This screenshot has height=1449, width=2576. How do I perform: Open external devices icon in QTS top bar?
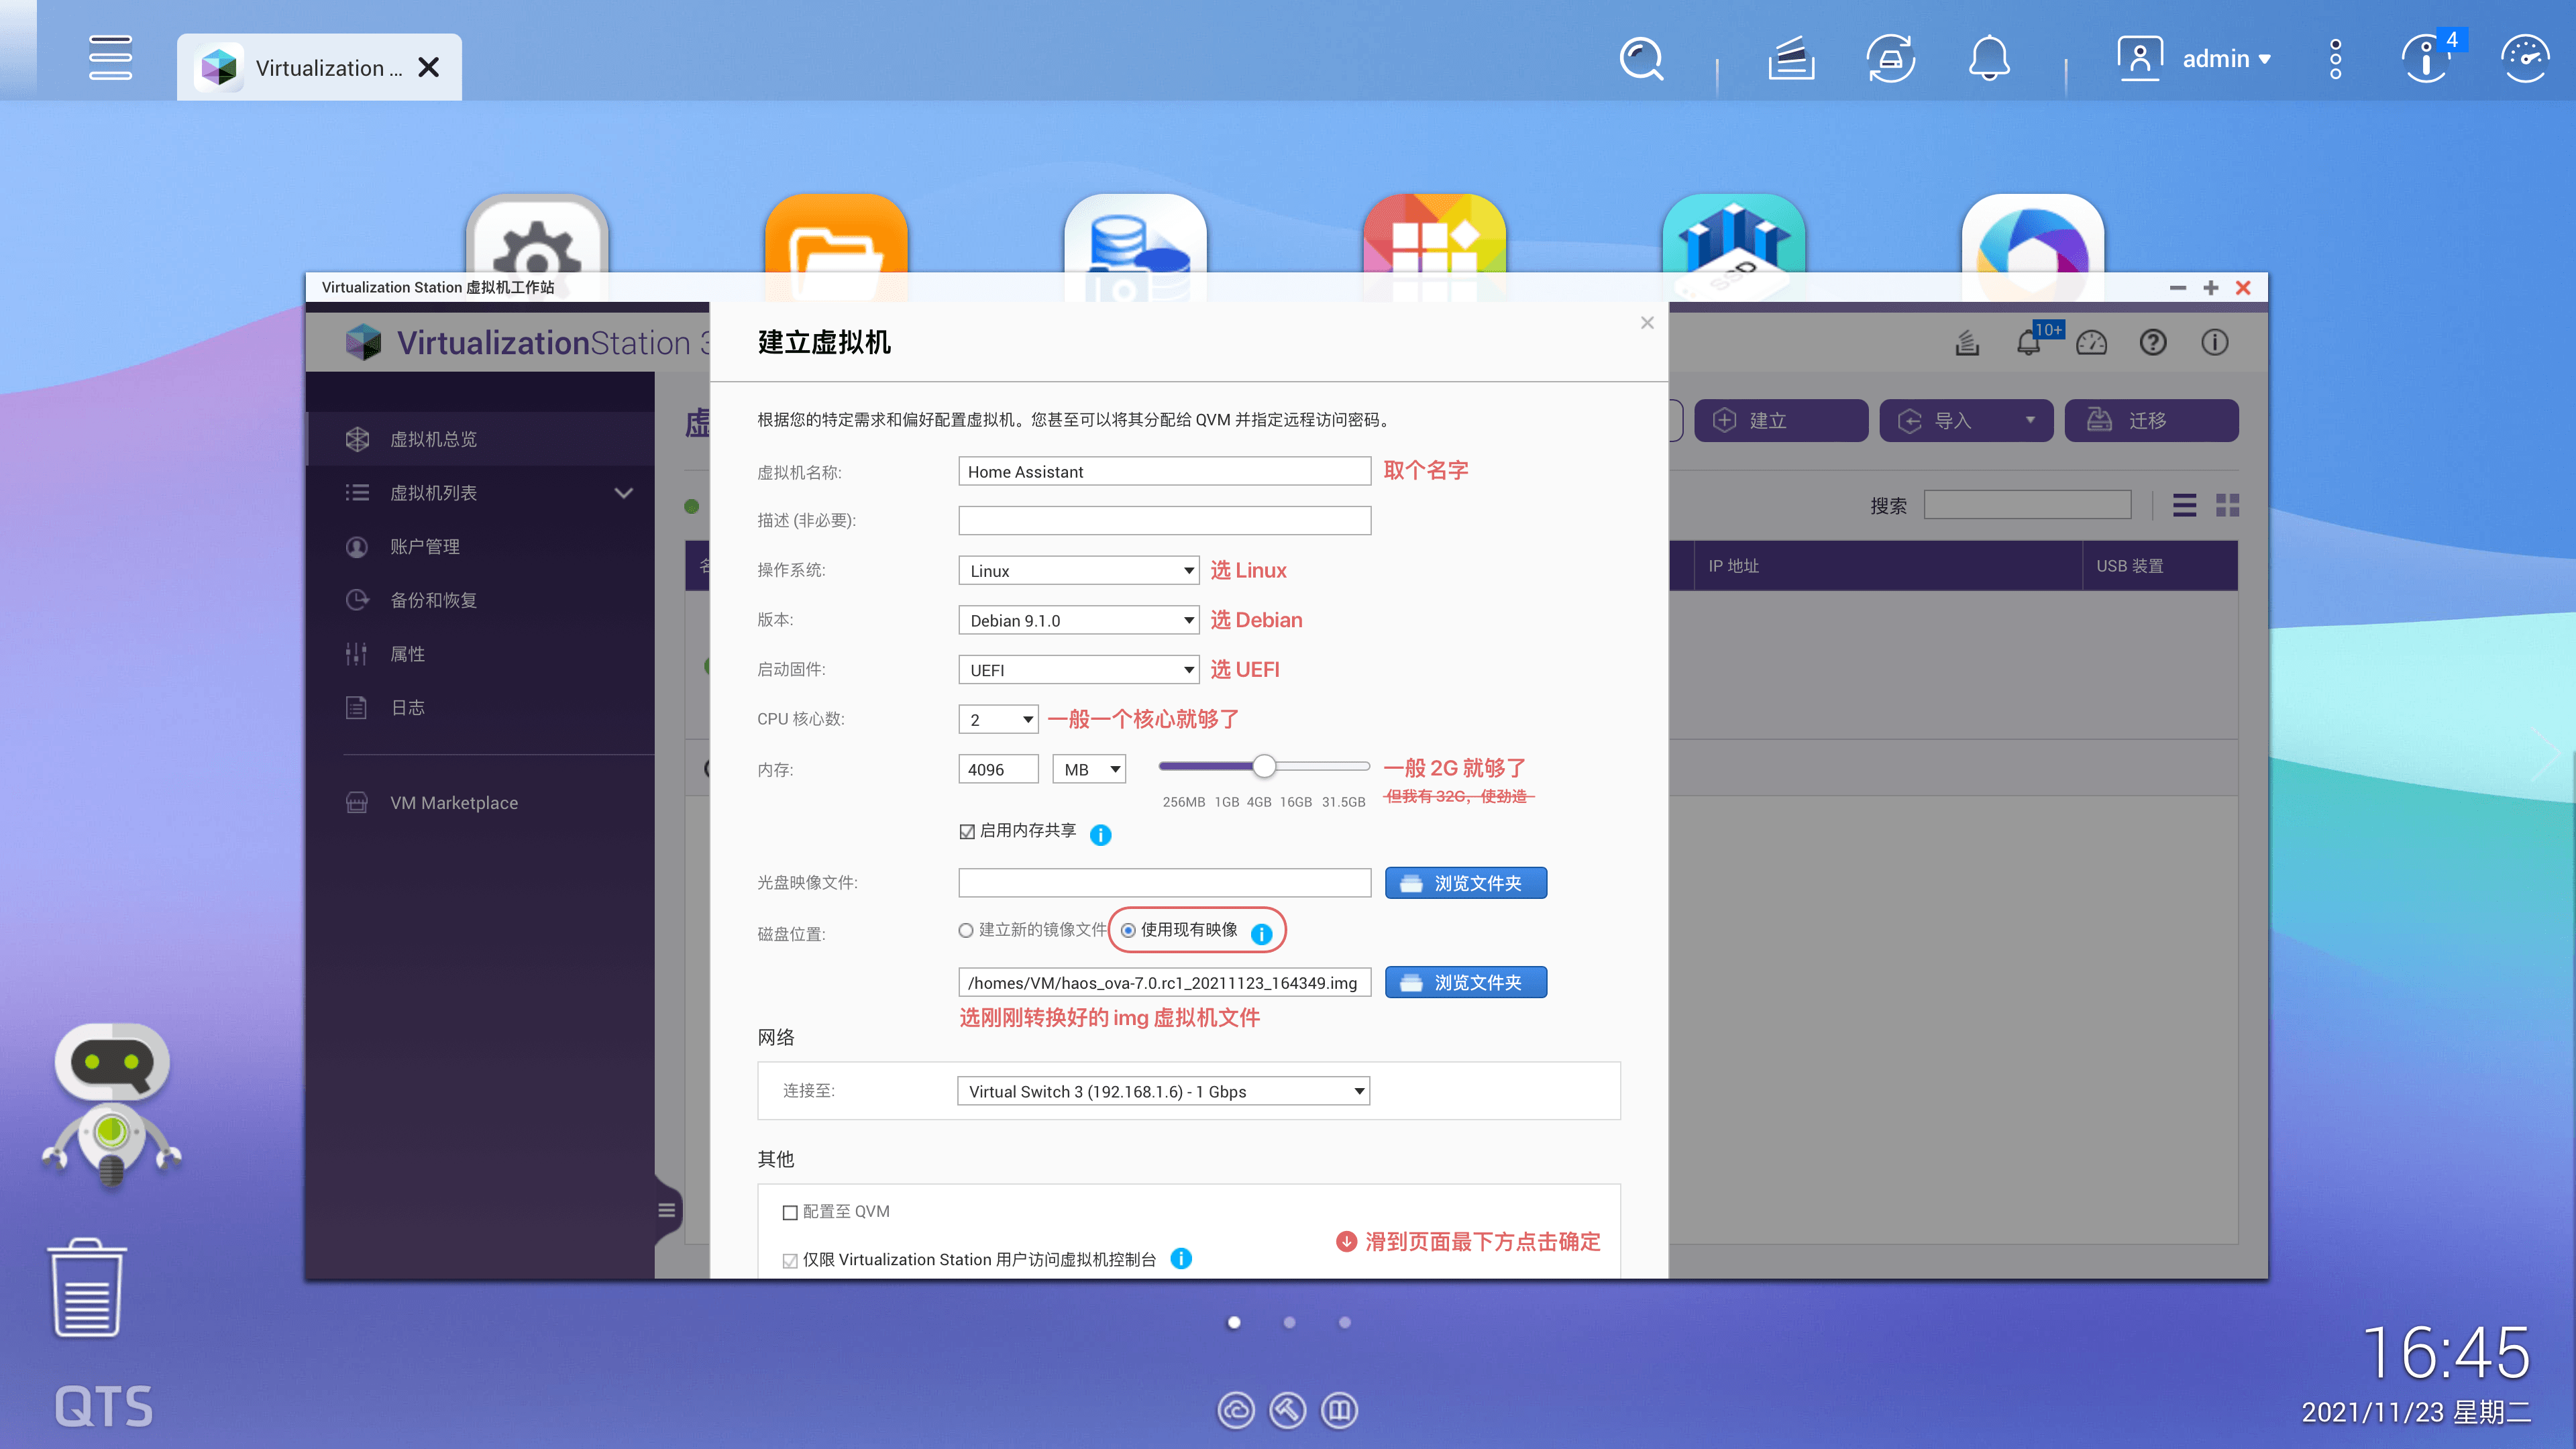pyautogui.click(x=1890, y=59)
